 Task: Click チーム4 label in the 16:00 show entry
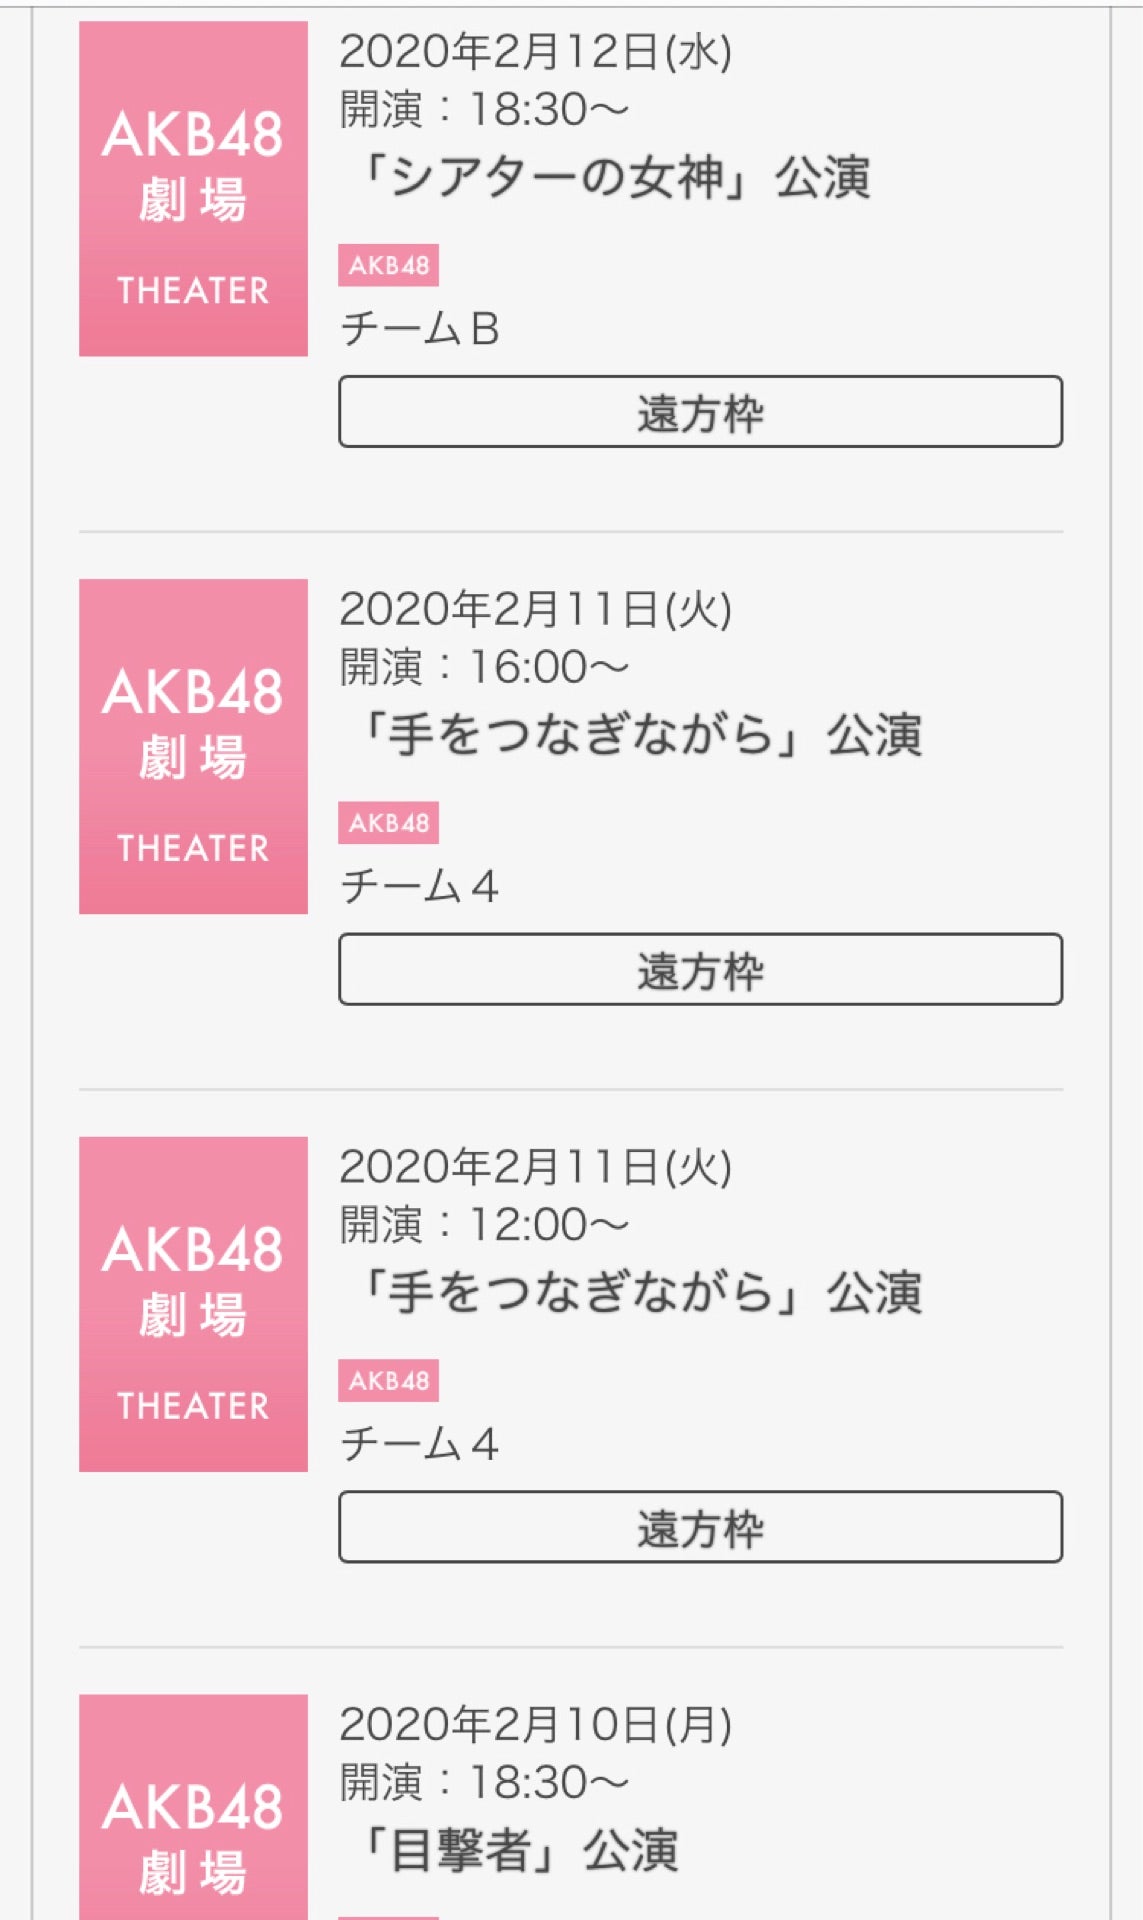[x=419, y=887]
